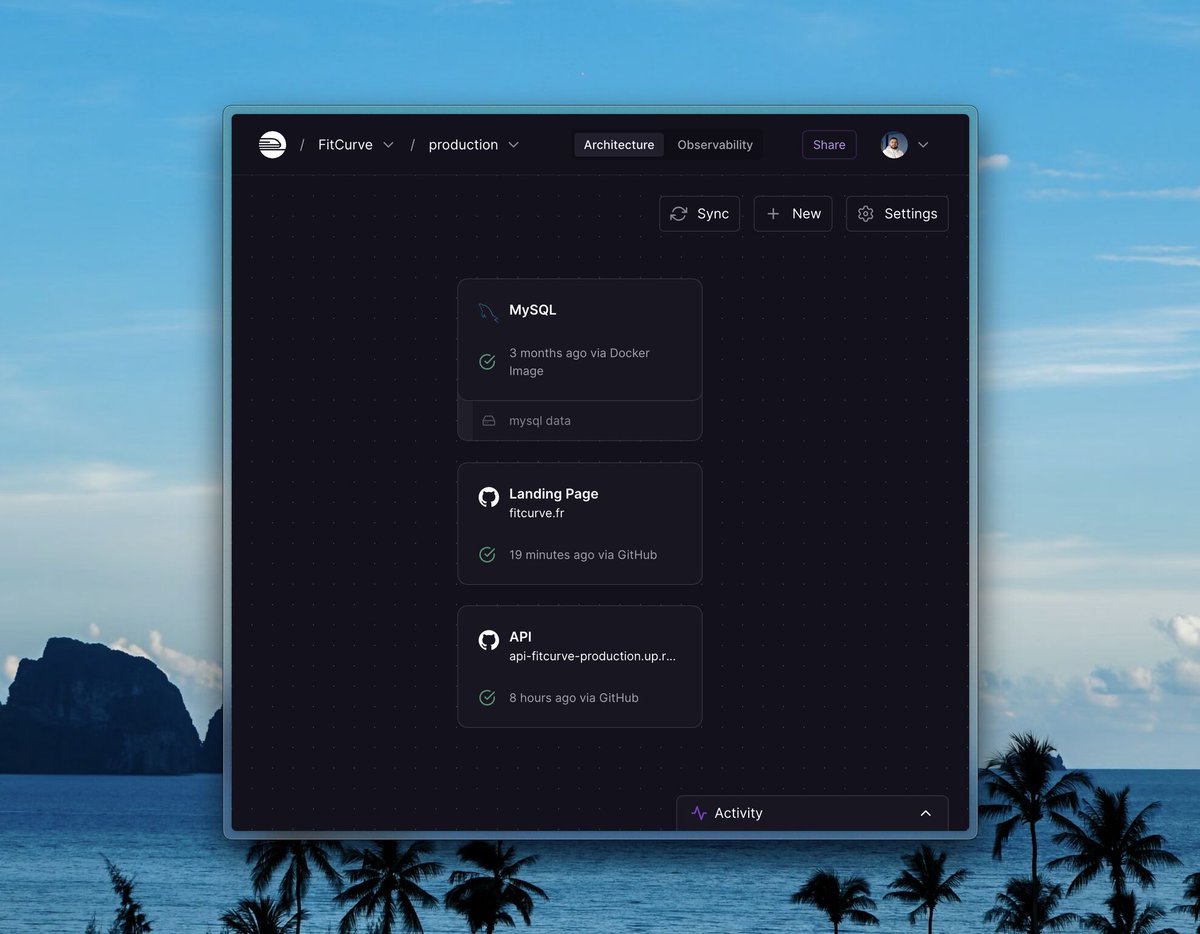Open project Settings
The width and height of the screenshot is (1200, 934).
[x=897, y=214]
